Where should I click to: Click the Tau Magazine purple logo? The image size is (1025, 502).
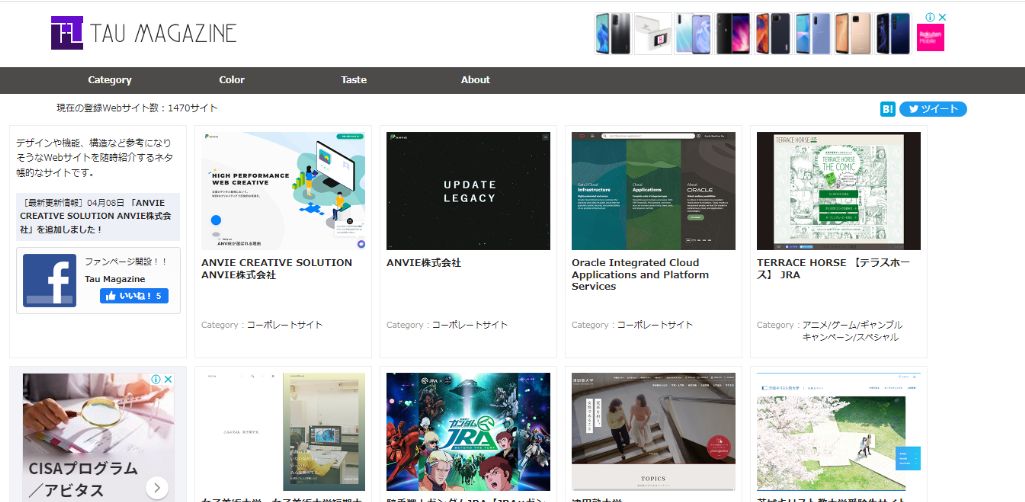click(68, 33)
